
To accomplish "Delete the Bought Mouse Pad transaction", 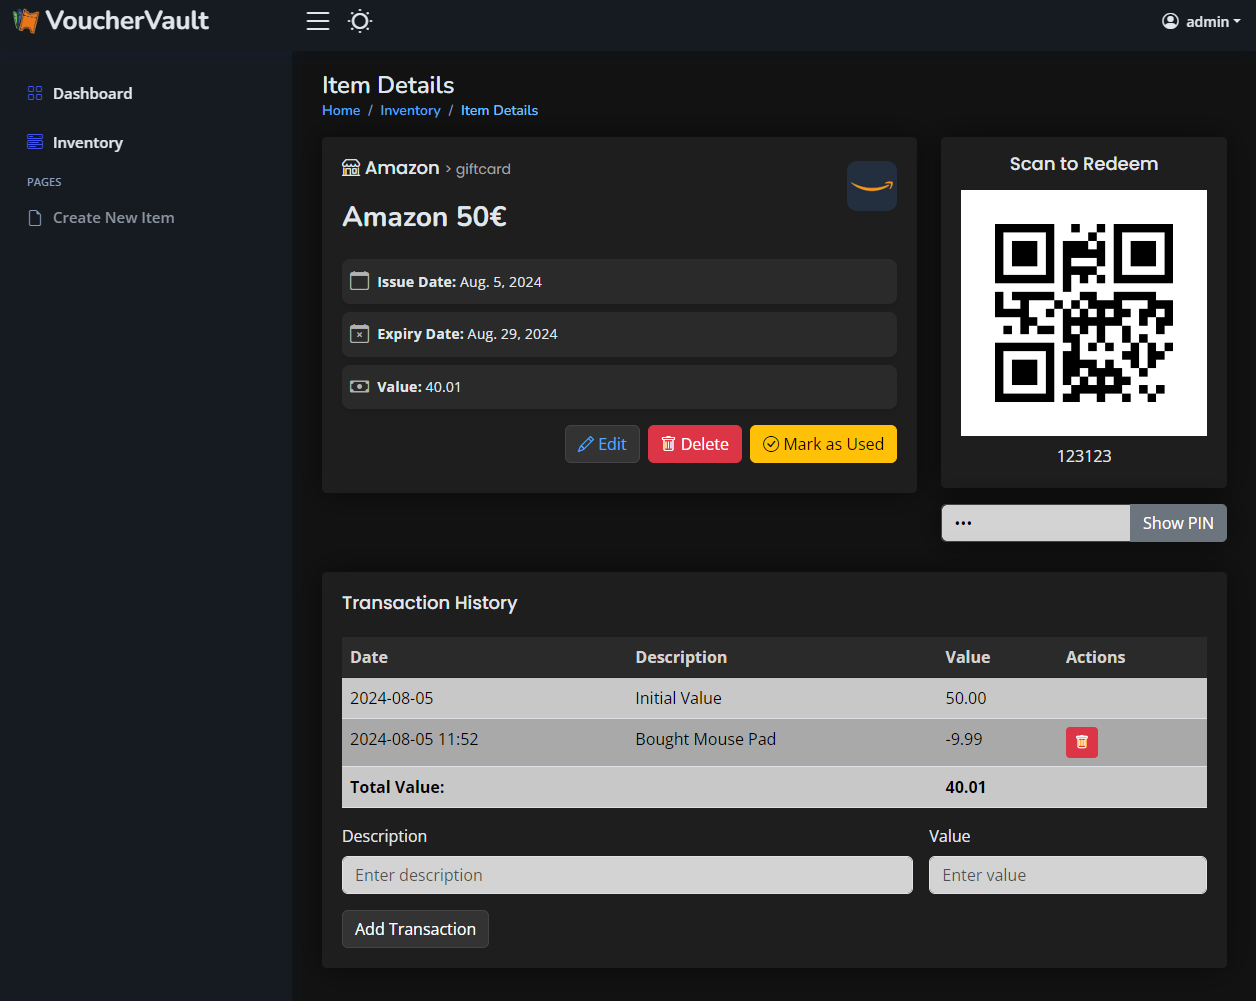I will 1081,742.
